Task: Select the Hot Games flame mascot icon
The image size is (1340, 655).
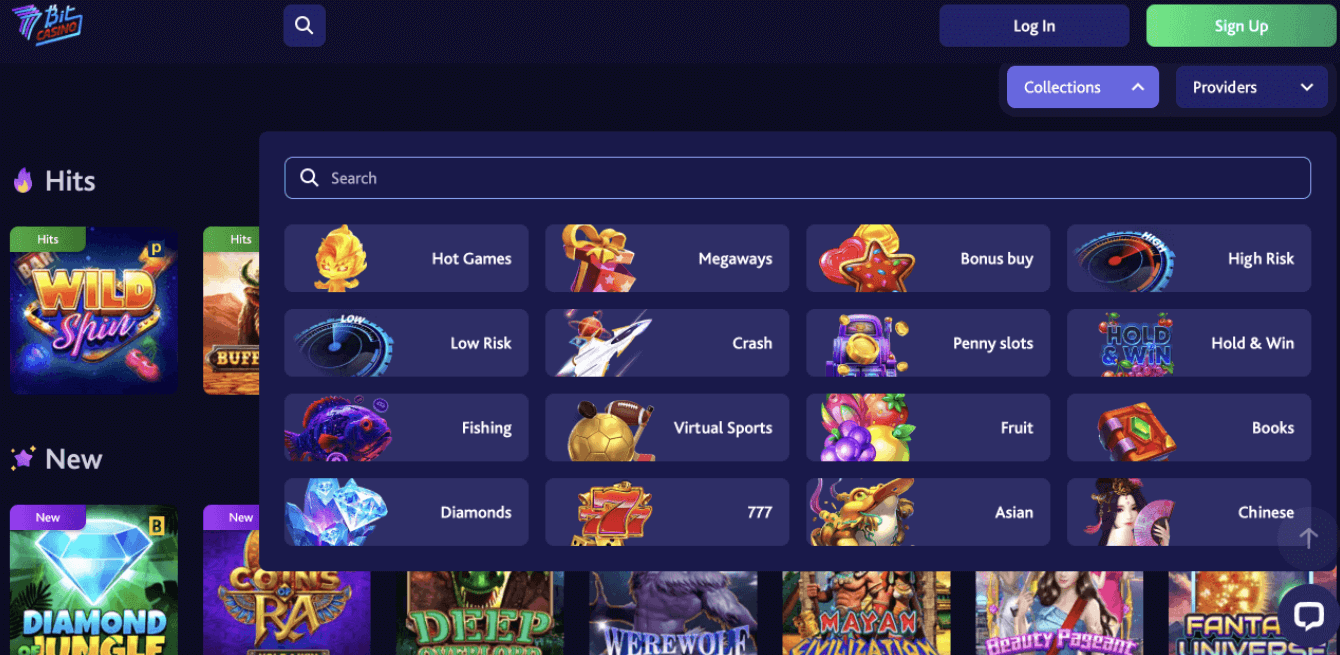Action: pyautogui.click(x=341, y=258)
